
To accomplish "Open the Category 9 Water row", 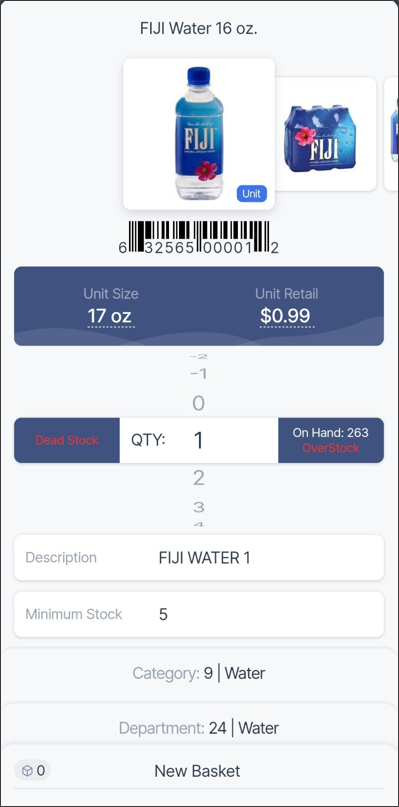I will pos(199,673).
